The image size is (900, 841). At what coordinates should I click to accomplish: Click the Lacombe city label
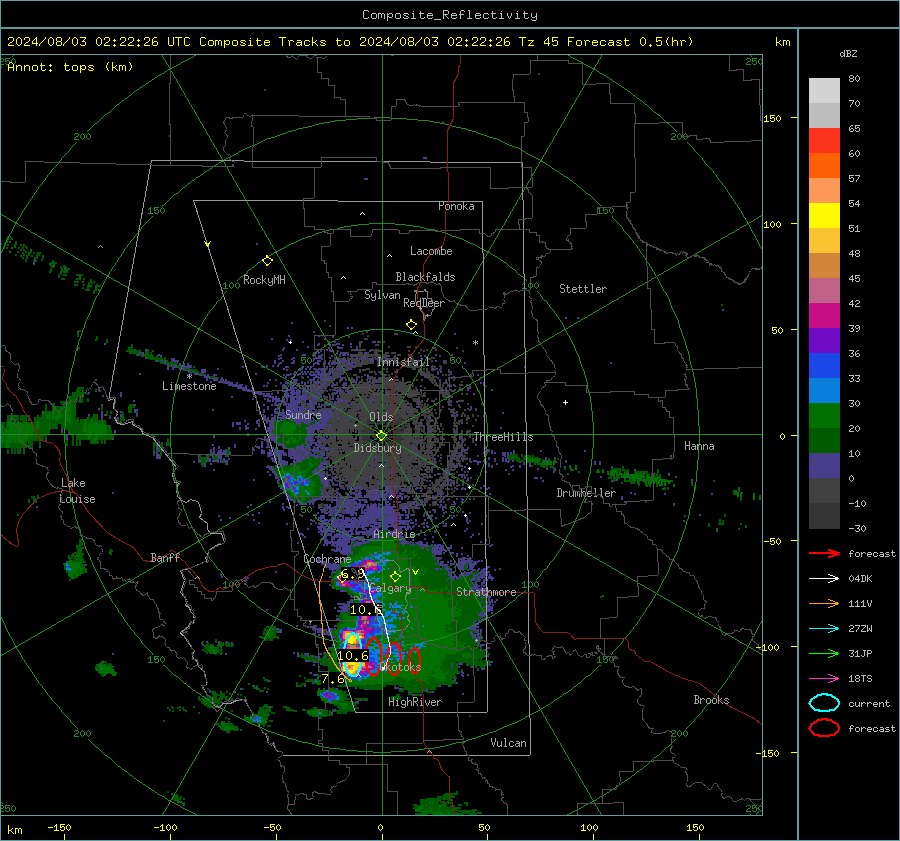coord(431,251)
